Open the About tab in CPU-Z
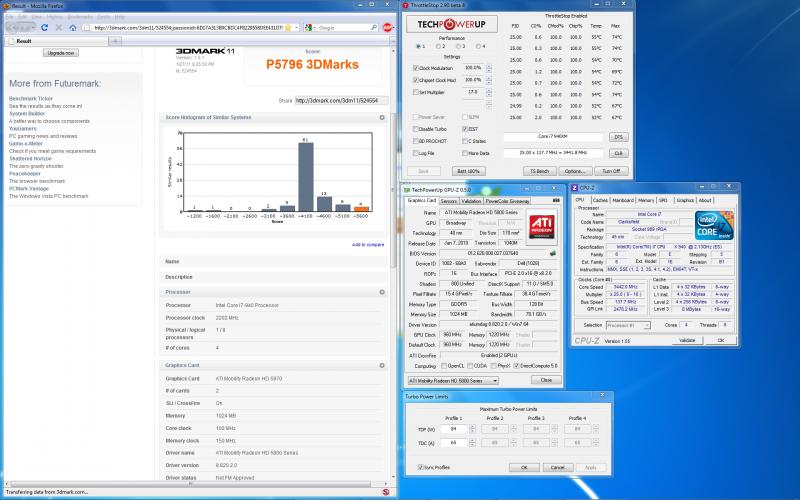The image size is (800, 500). 705,200
